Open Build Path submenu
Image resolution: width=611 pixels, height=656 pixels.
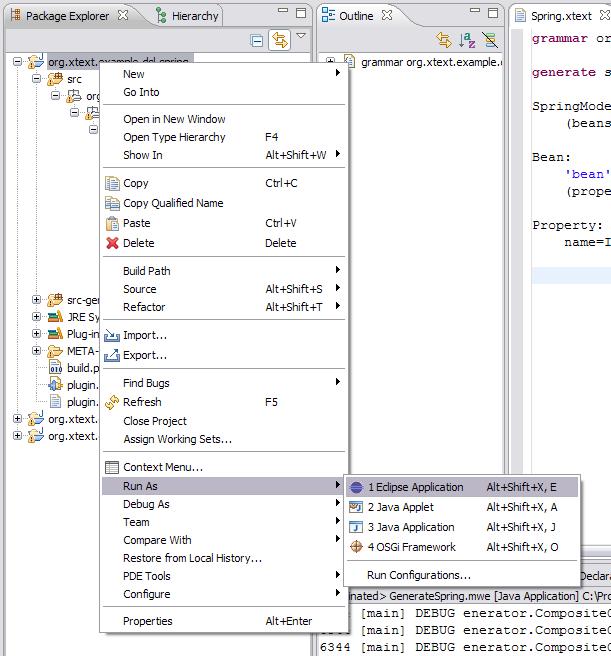click(x=224, y=271)
